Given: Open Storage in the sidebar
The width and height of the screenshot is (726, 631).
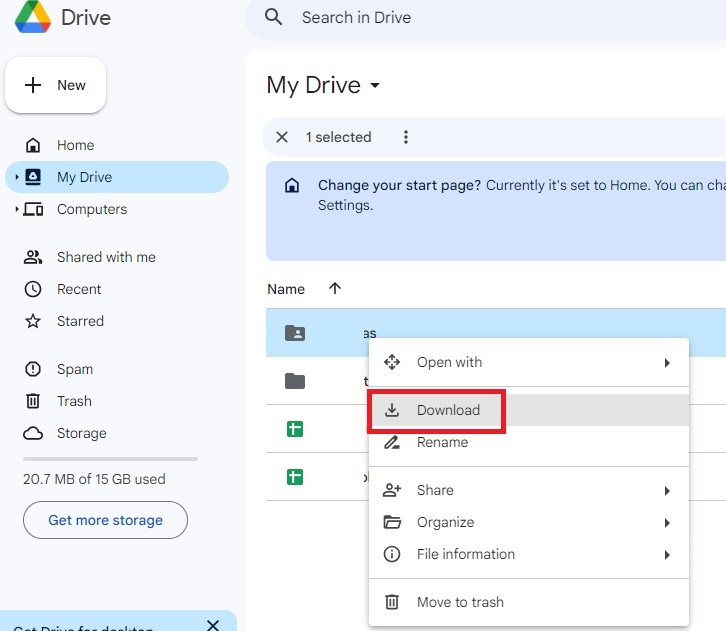Looking at the screenshot, I should pyautogui.click(x=117, y=433).
